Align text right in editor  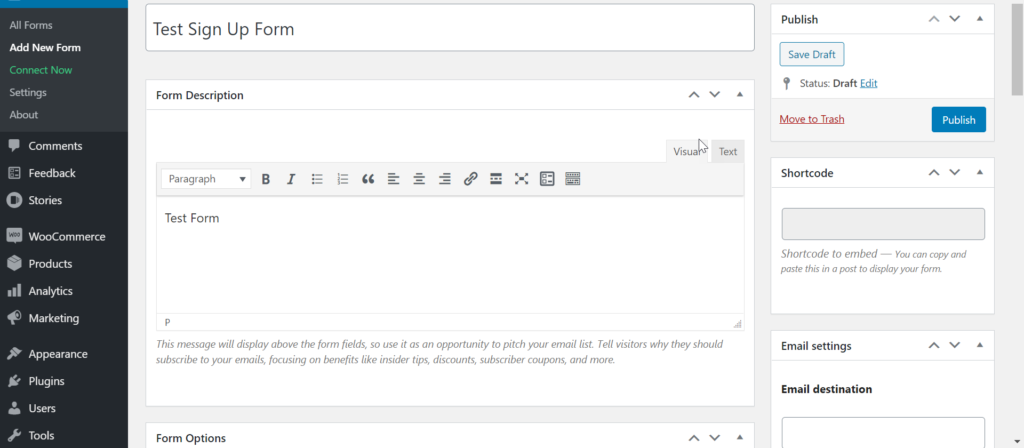(x=445, y=179)
